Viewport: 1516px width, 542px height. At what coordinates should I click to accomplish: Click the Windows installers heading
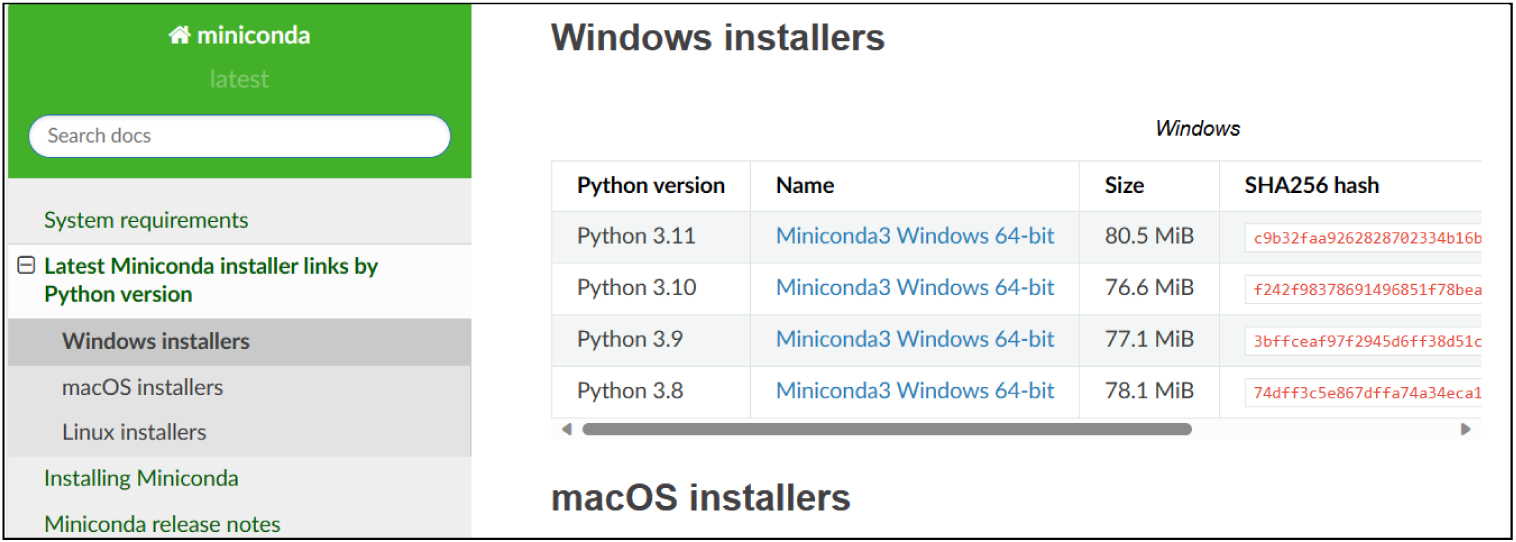pos(718,37)
